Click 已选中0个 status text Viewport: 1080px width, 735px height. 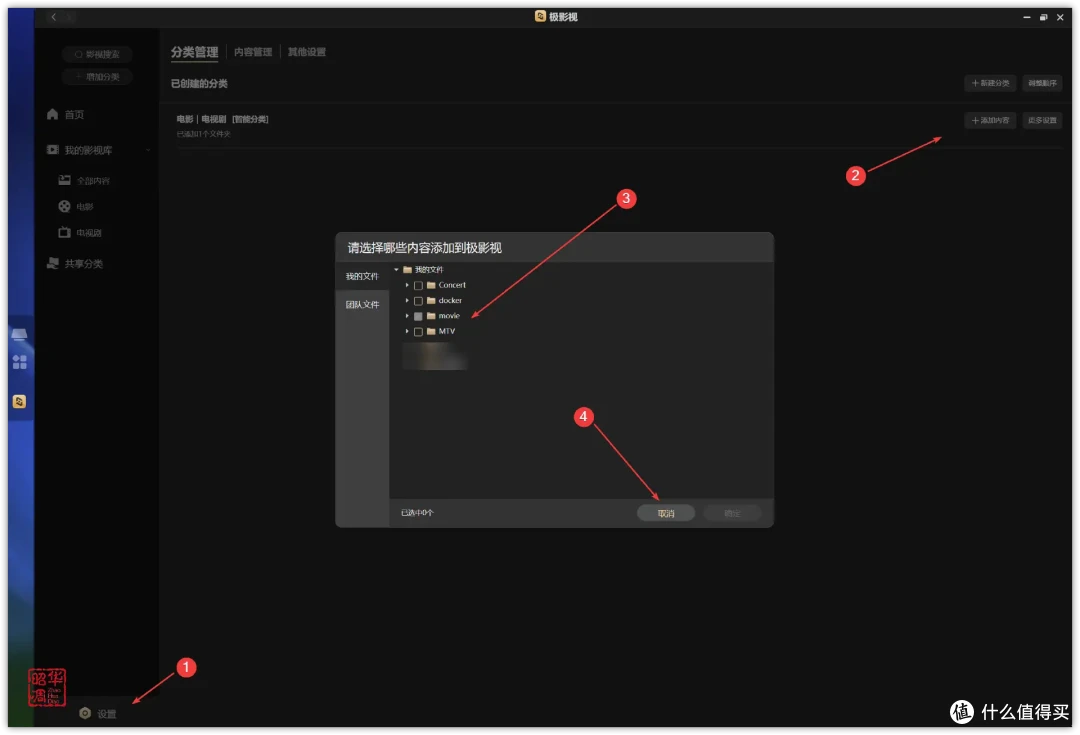click(x=417, y=513)
